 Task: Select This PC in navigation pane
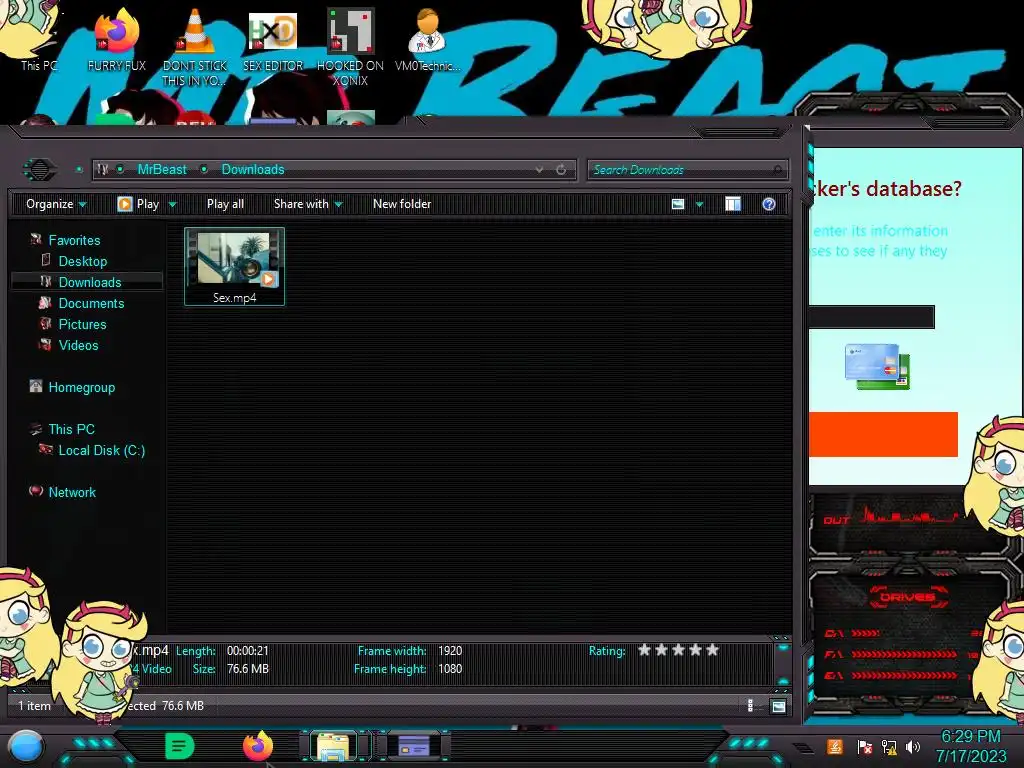click(71, 429)
